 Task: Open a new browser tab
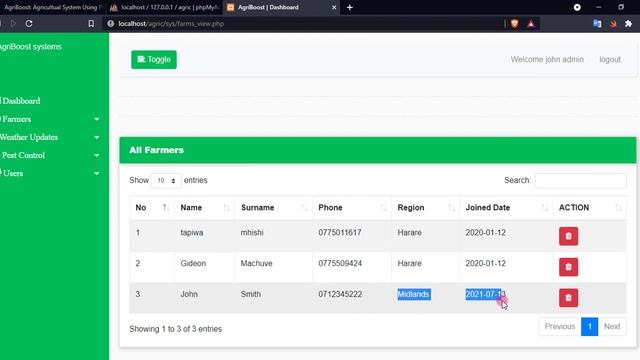pos(350,7)
